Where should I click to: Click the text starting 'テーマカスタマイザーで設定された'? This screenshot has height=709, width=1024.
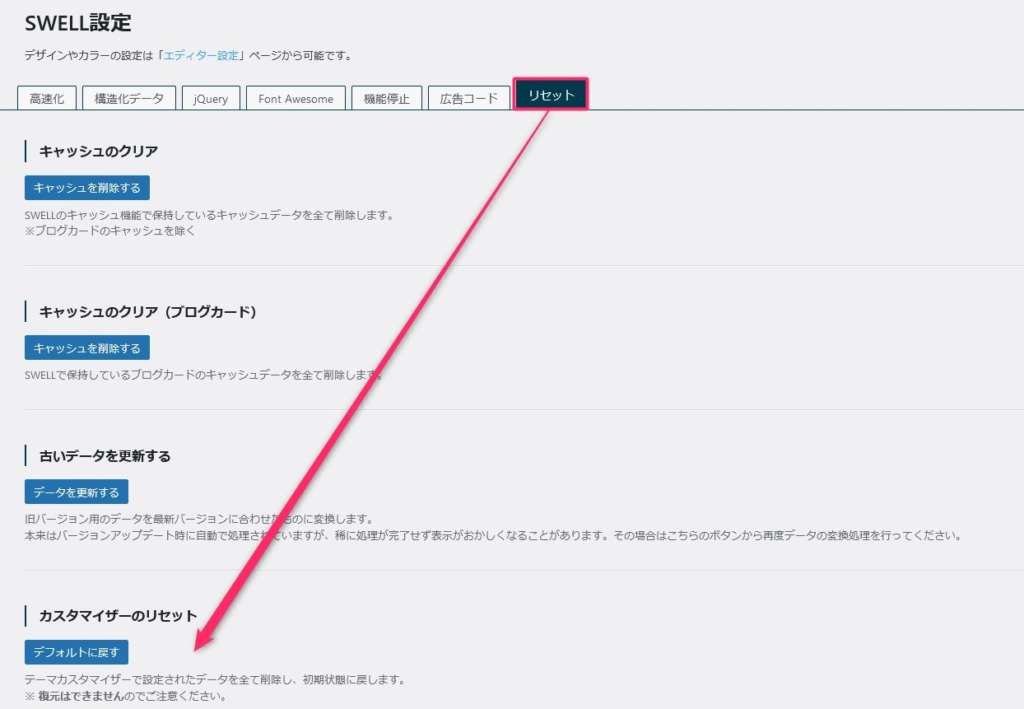[215, 680]
